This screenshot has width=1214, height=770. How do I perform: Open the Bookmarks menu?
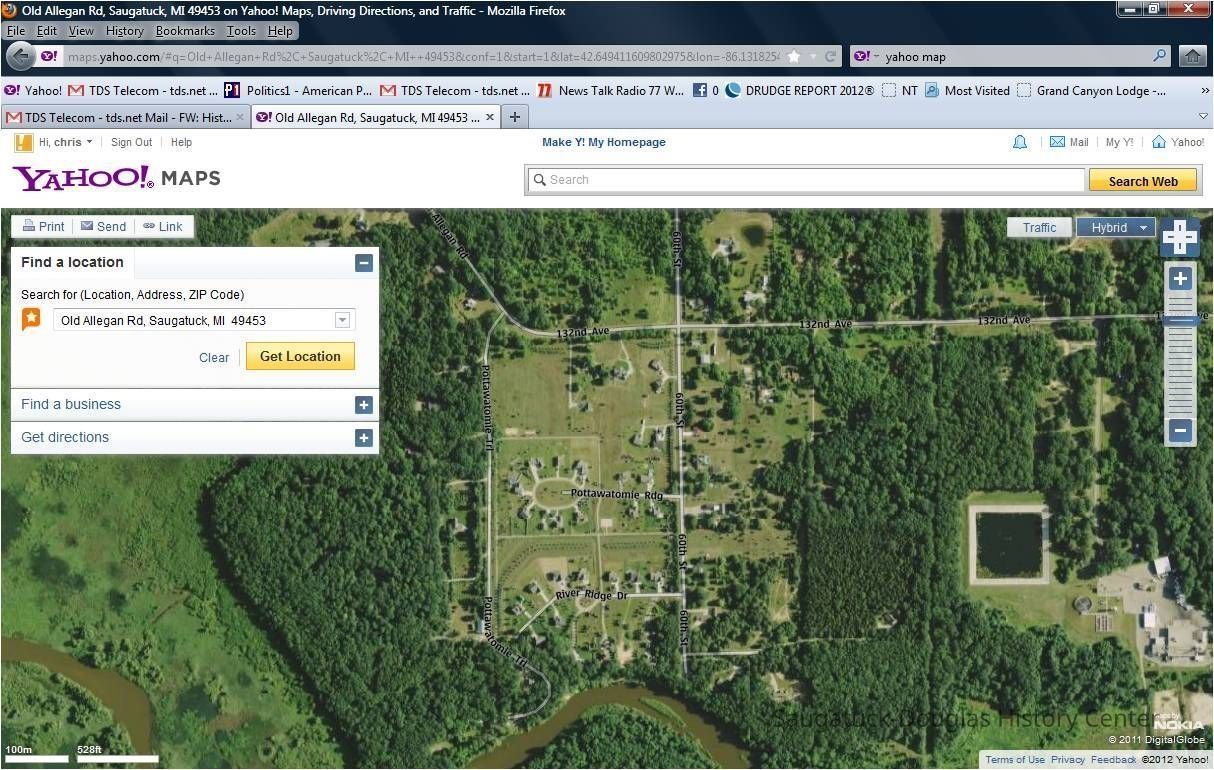(x=185, y=31)
